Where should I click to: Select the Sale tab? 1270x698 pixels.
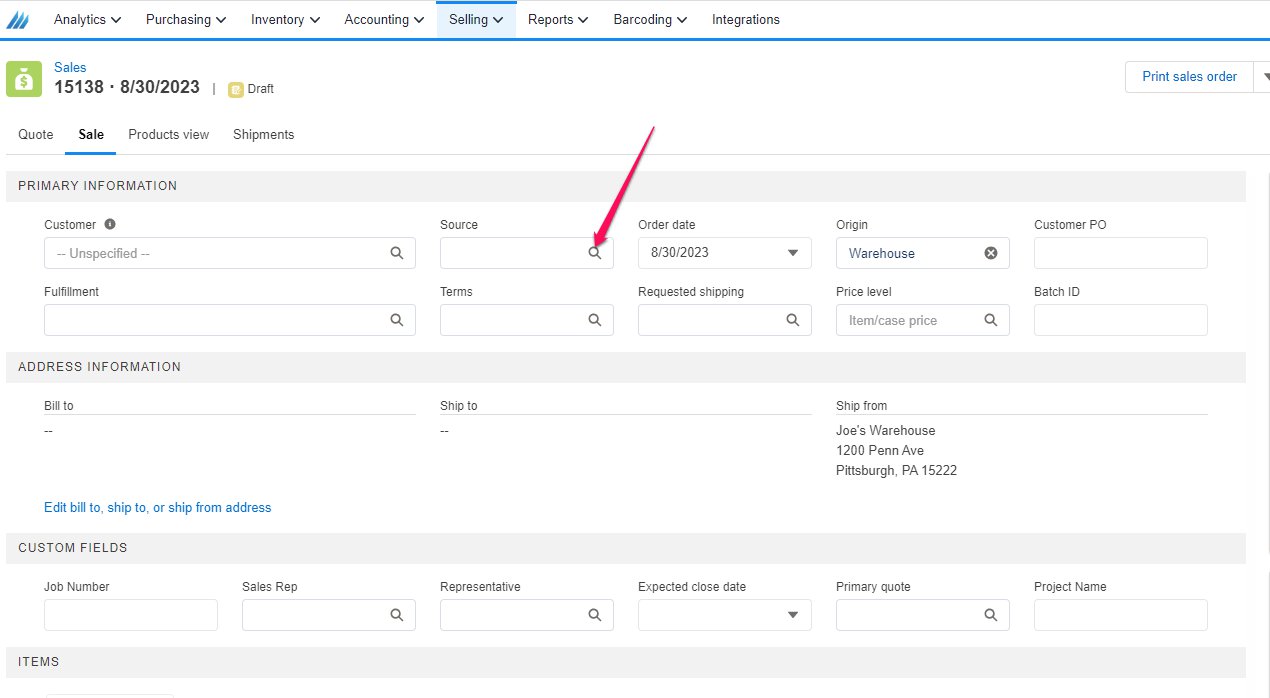(x=91, y=134)
